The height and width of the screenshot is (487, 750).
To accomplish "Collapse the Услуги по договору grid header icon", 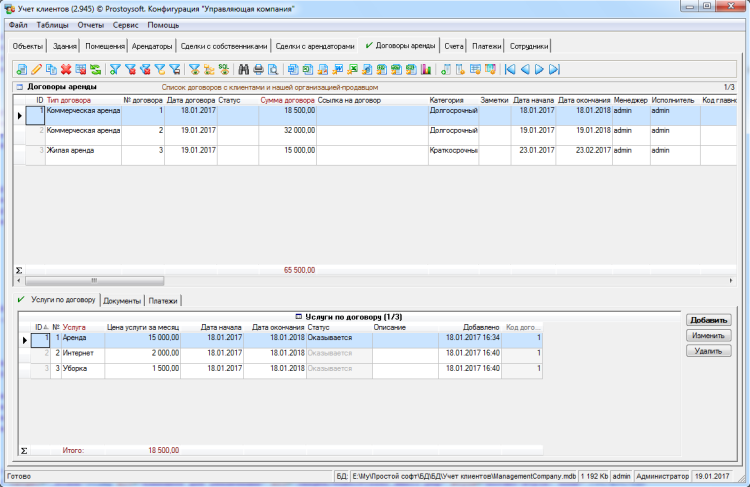I will [x=299, y=316].
